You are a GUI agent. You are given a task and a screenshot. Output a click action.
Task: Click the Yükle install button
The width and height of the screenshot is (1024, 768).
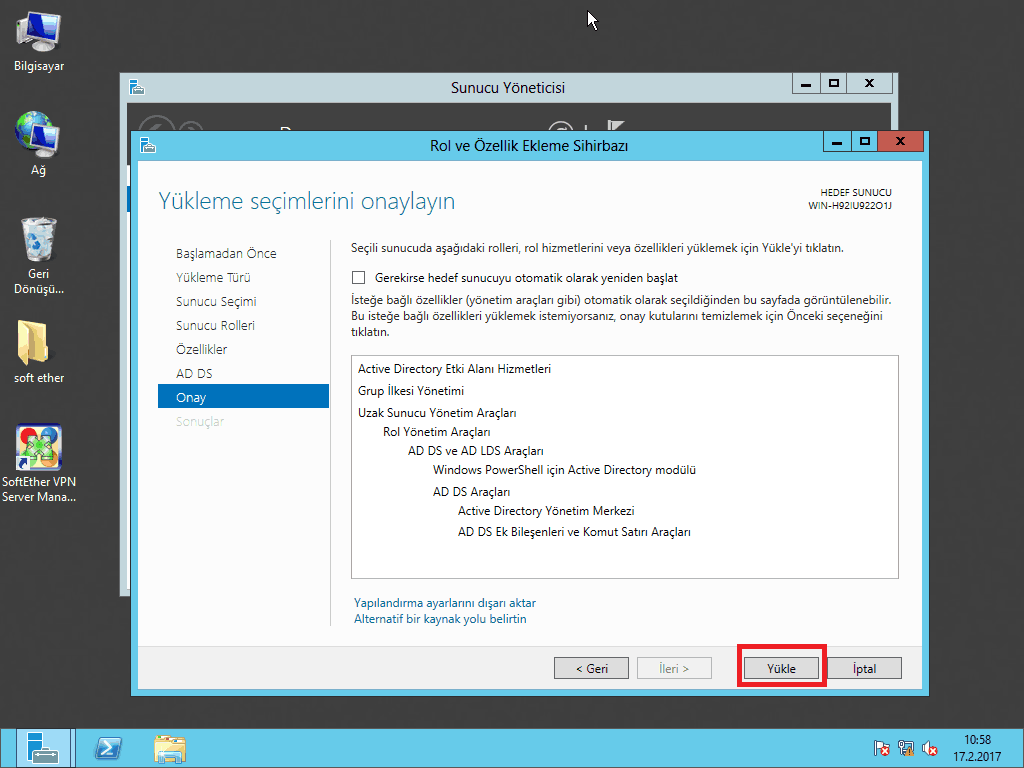[781, 668]
